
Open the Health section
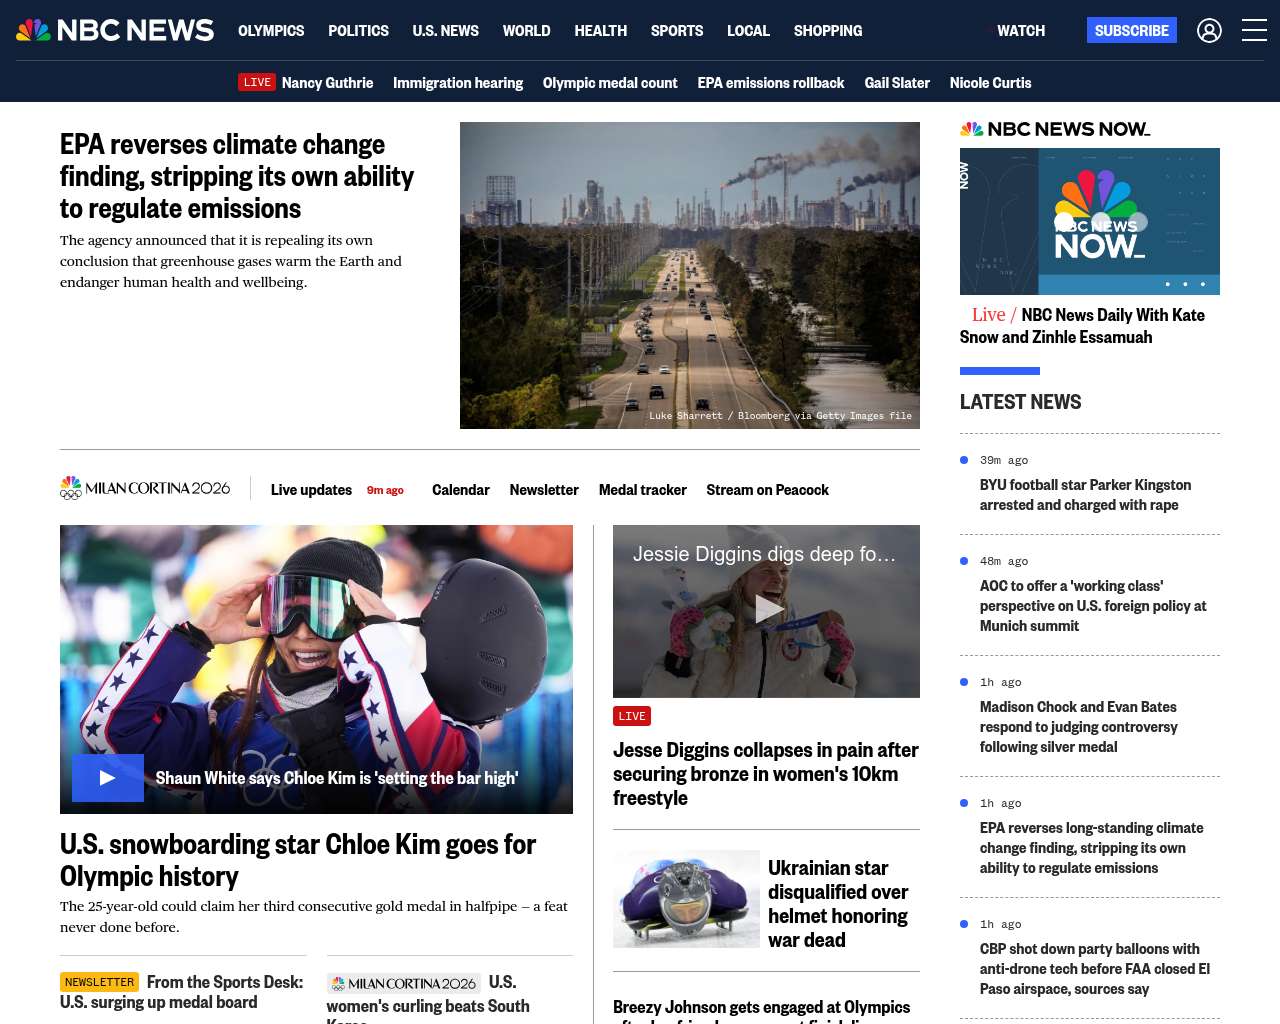[x=600, y=31]
